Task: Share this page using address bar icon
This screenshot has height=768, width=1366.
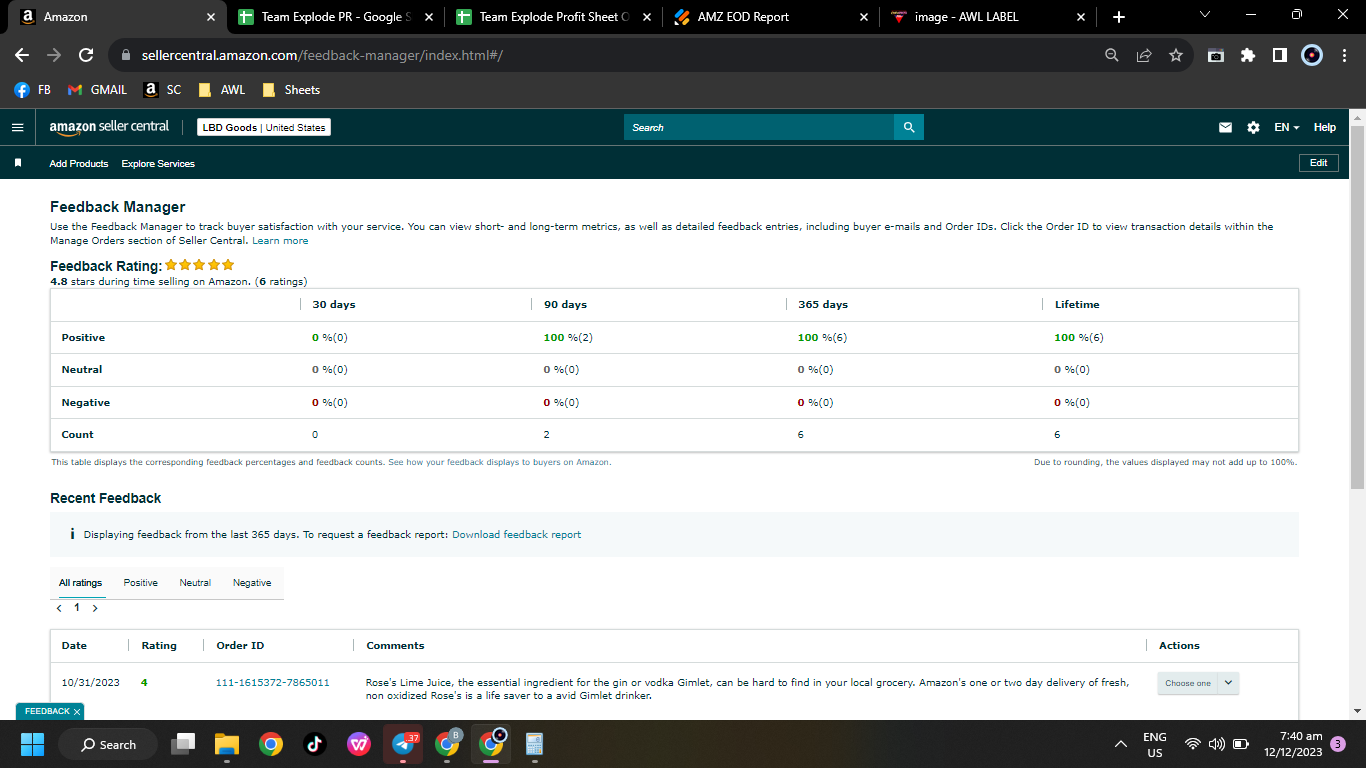Action: point(1144,55)
